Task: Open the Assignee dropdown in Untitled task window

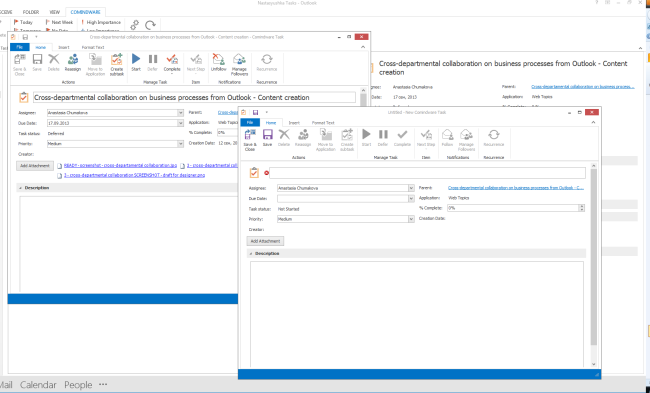Action: coord(411,188)
